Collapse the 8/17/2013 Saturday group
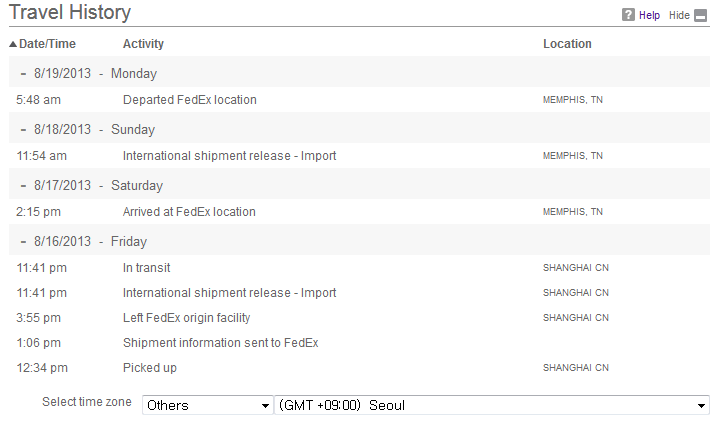Screen dimensions: 721x427 [x=23, y=186]
